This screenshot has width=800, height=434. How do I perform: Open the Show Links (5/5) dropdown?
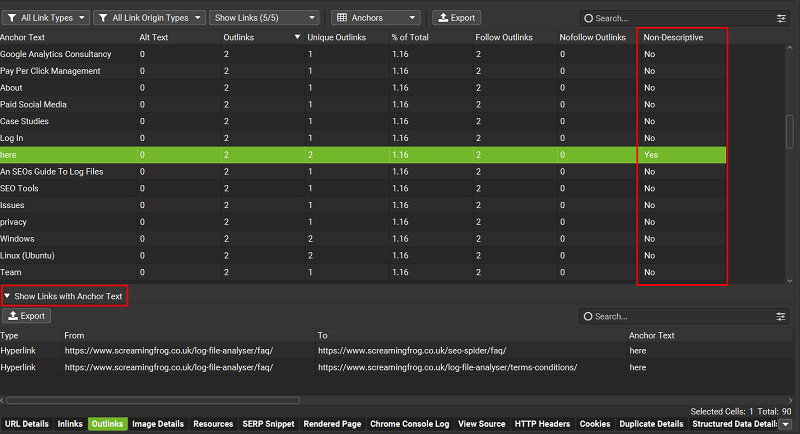[265, 18]
